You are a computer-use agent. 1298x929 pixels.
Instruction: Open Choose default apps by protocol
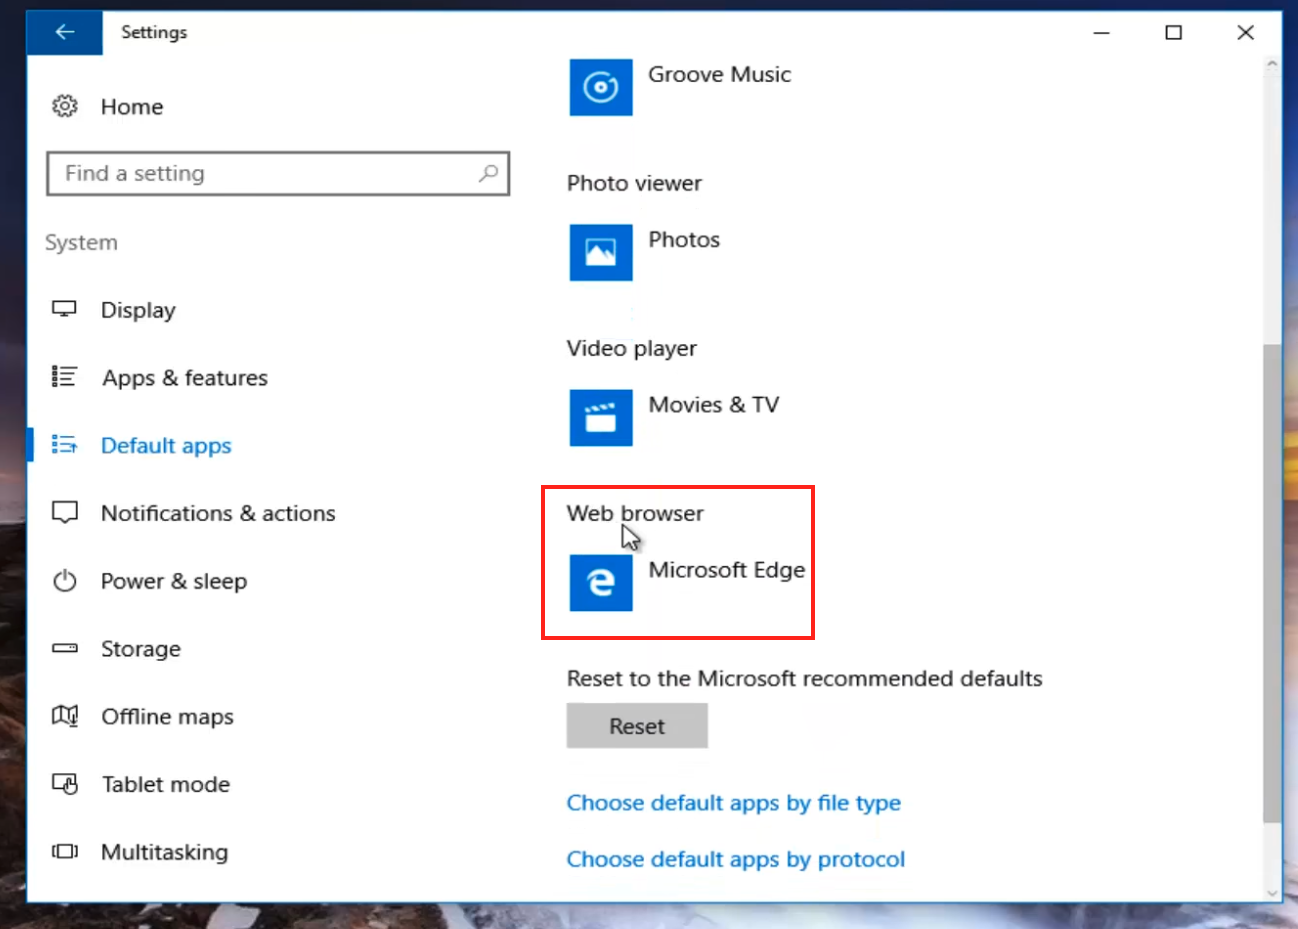click(736, 859)
